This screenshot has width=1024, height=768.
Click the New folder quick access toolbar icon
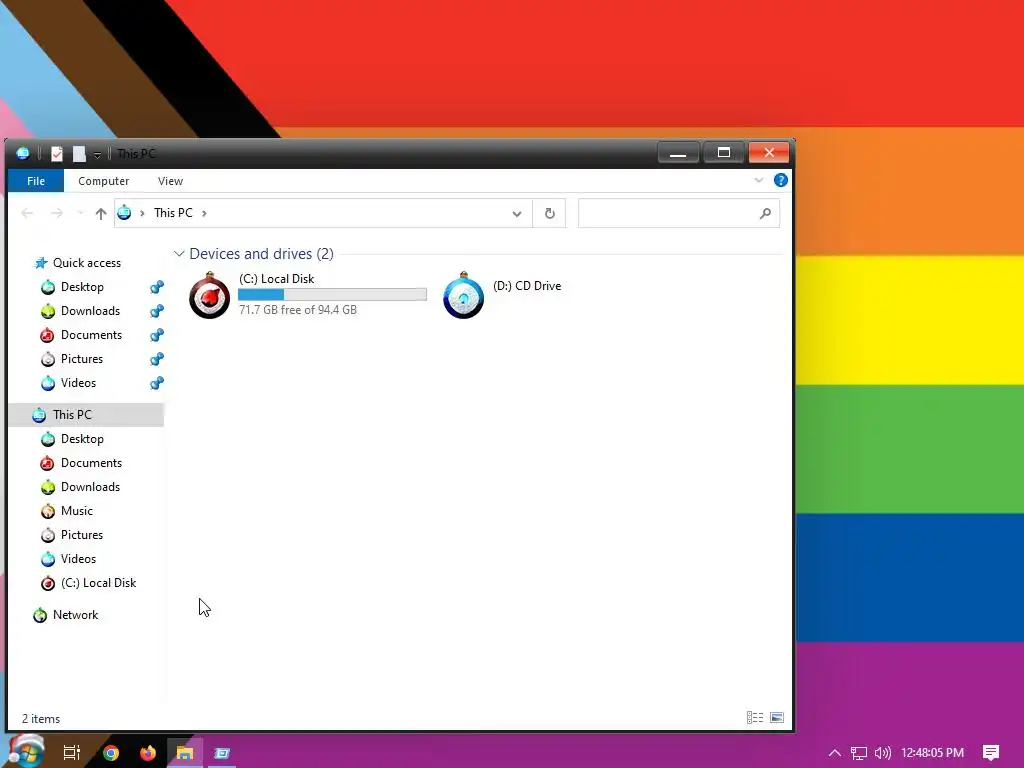click(79, 153)
